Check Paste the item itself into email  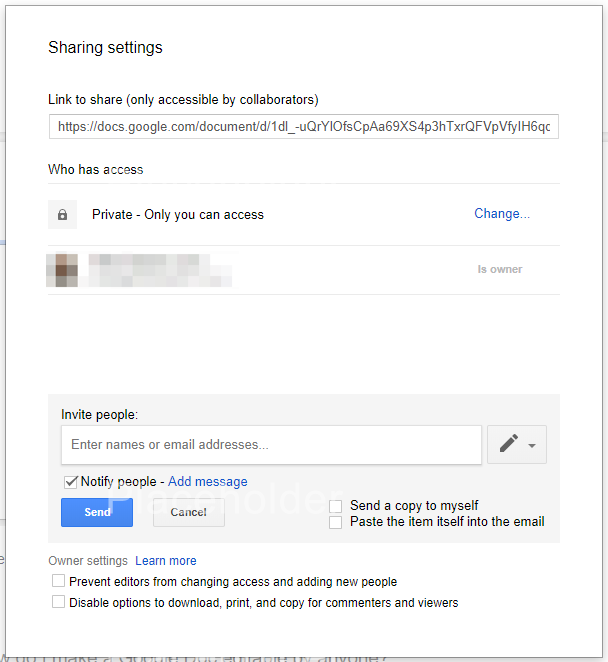(336, 522)
